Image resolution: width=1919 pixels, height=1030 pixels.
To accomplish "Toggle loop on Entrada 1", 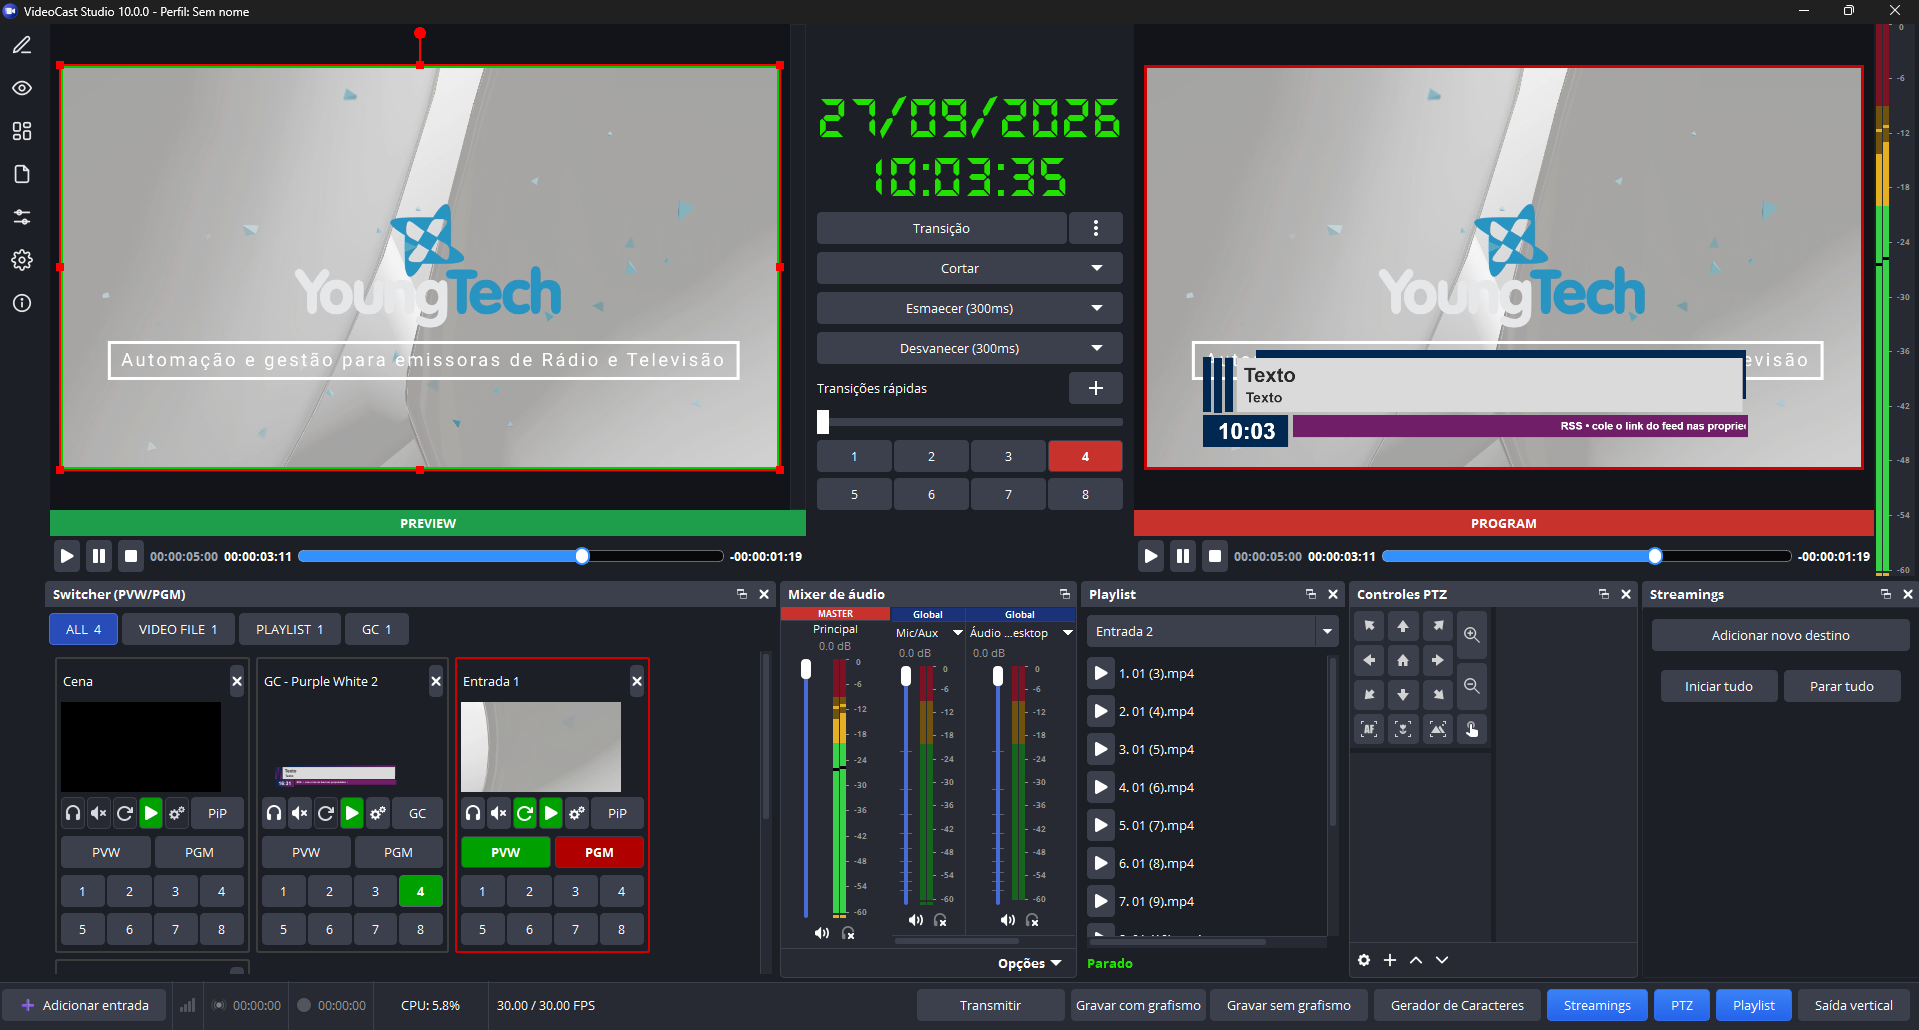I will (x=525, y=813).
